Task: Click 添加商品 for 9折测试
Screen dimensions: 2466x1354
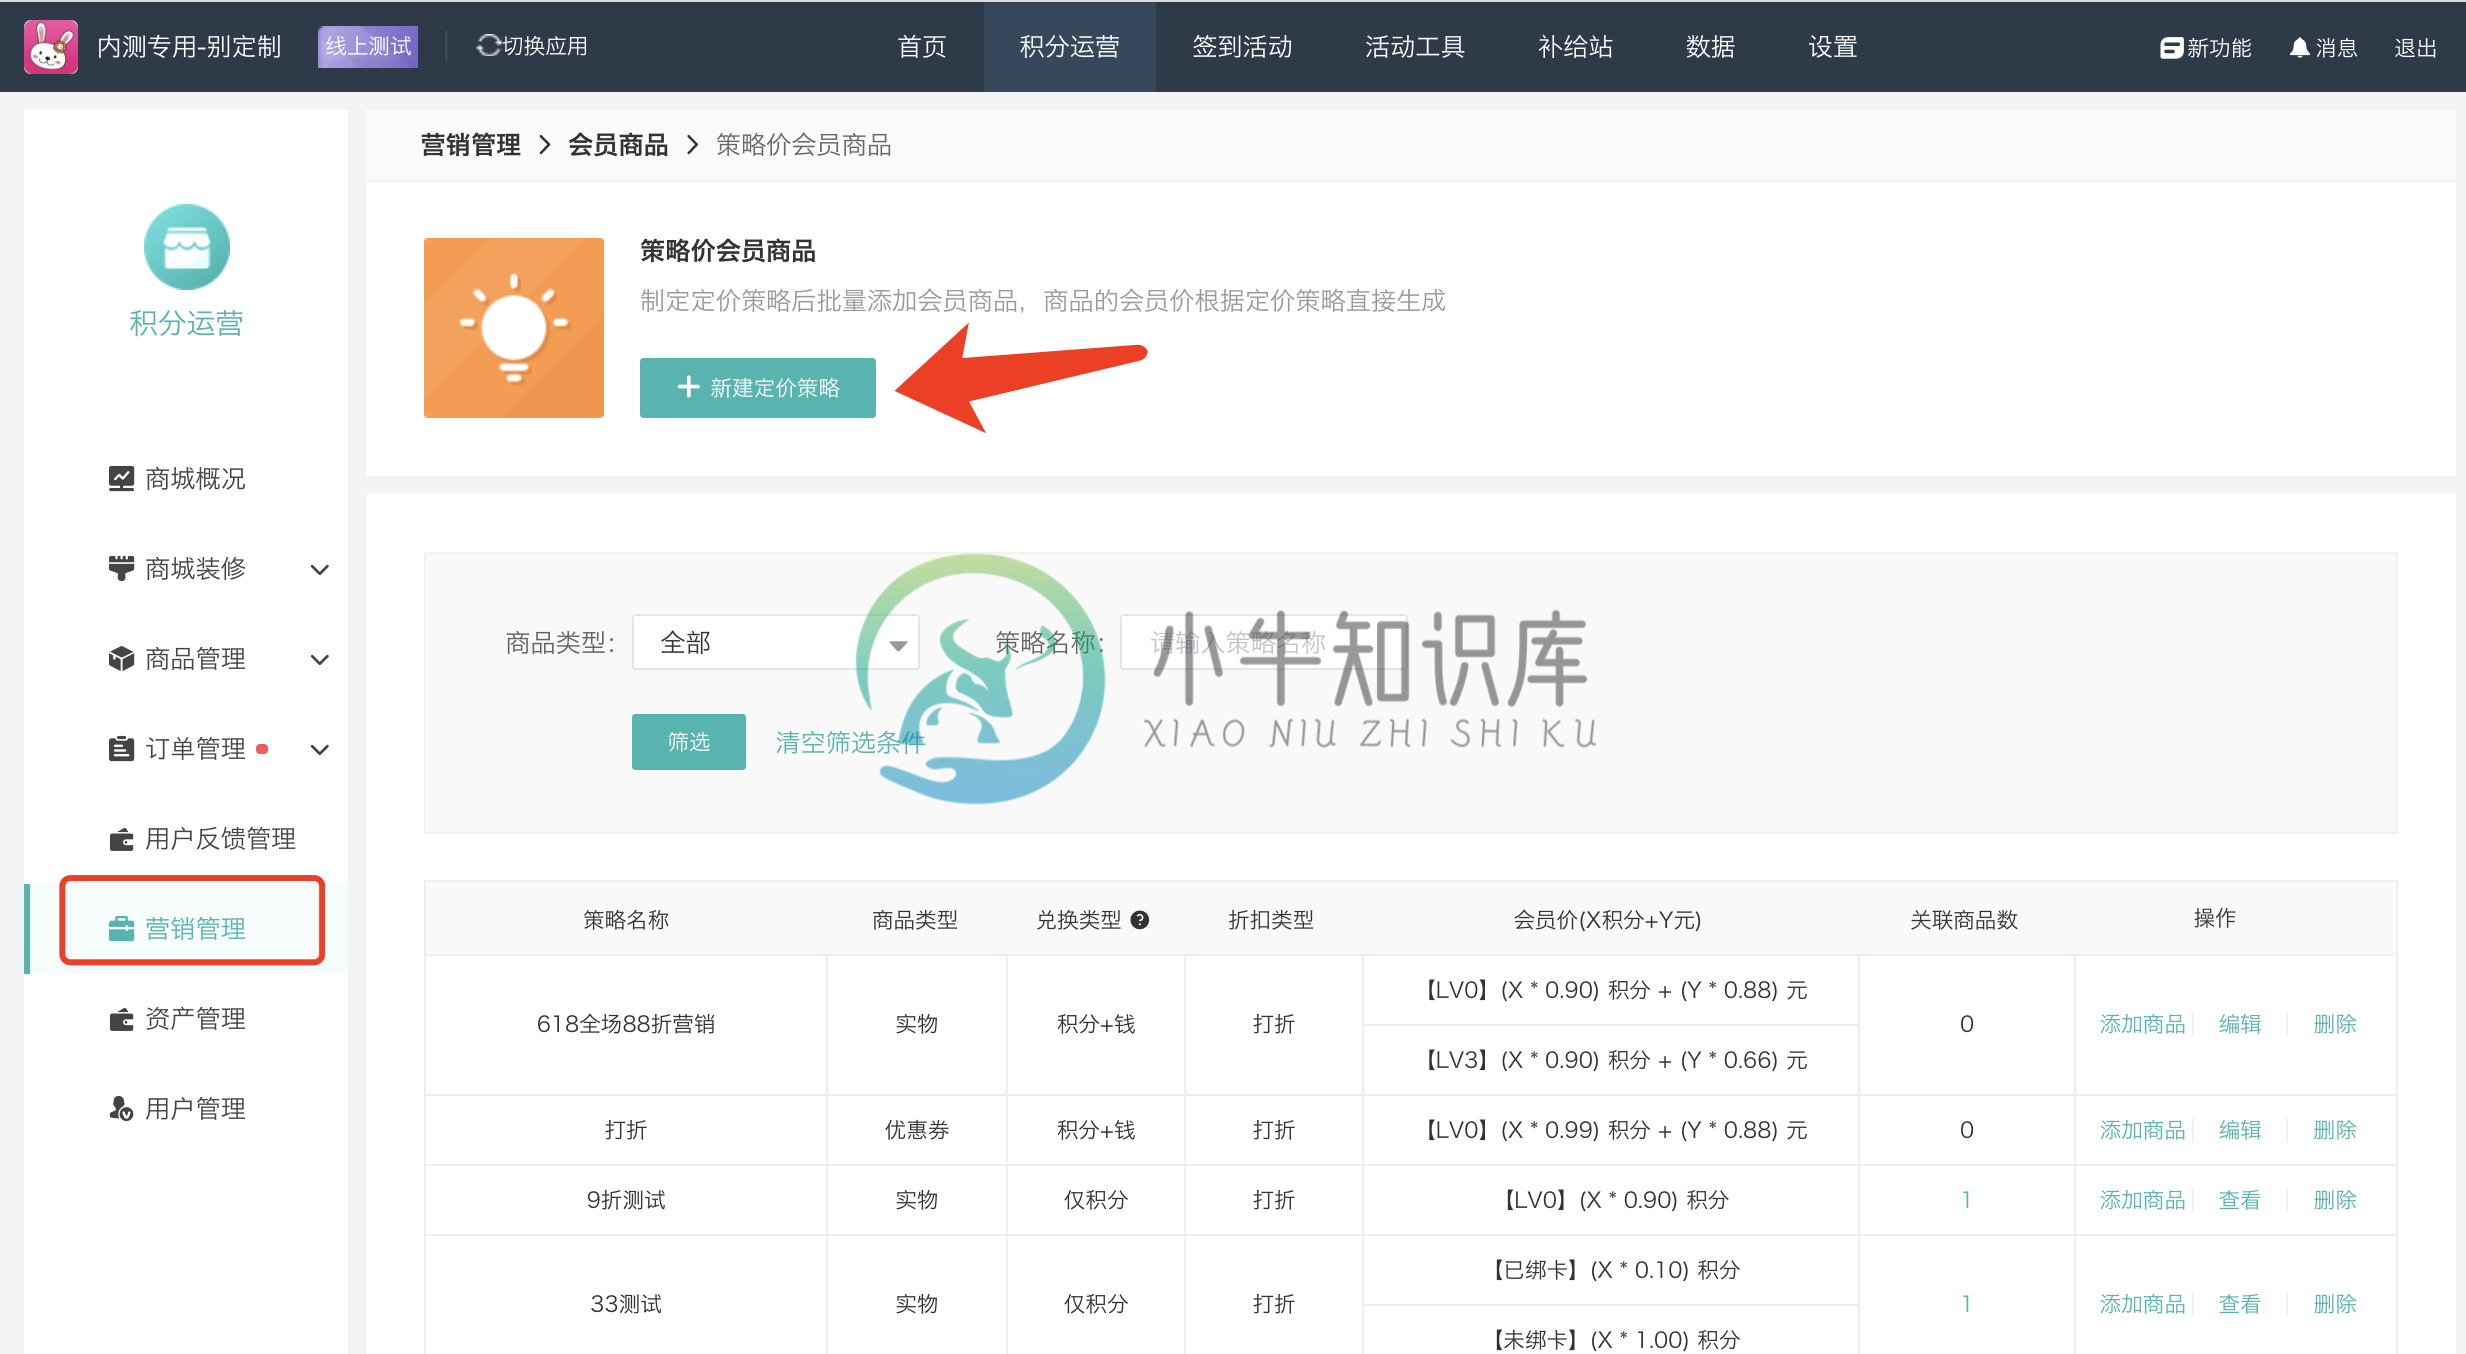Action: coord(2143,1200)
